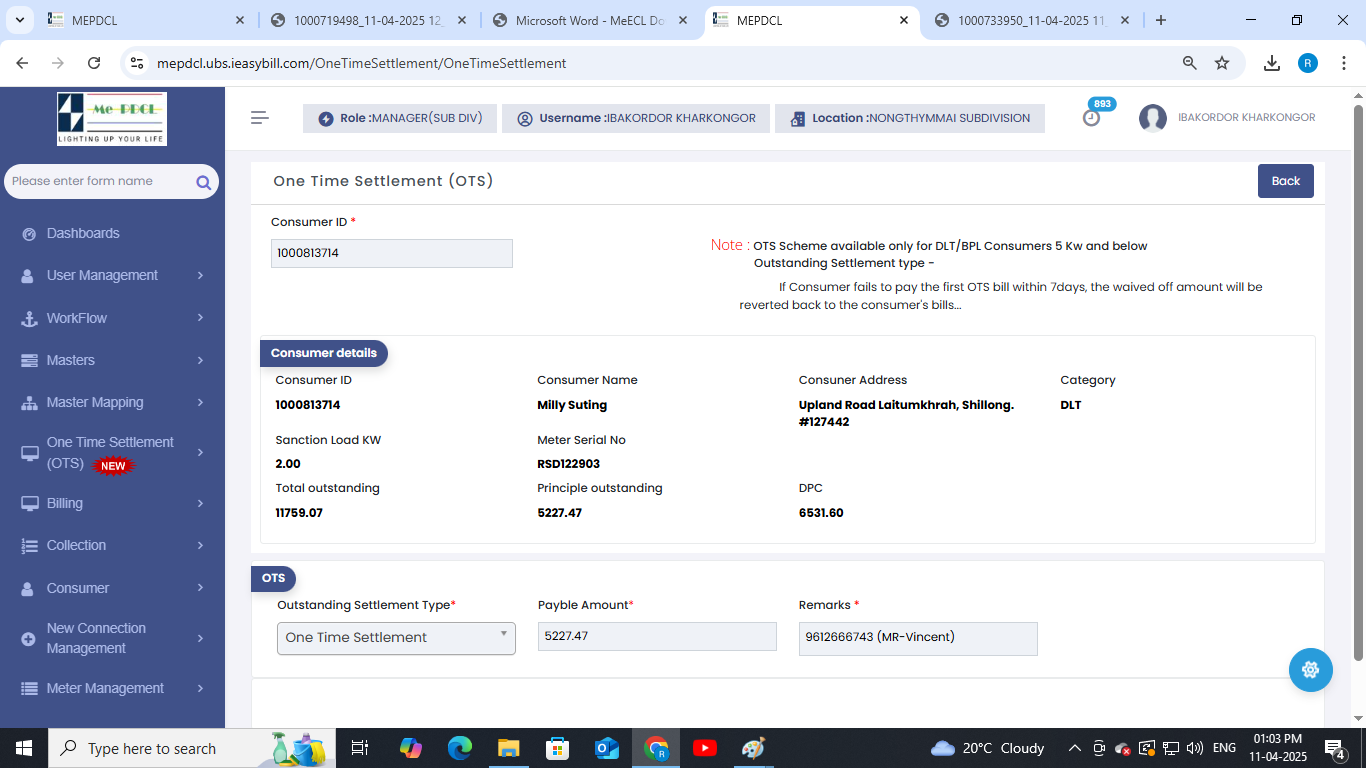Bookmark this page with the star icon

(x=1222, y=63)
